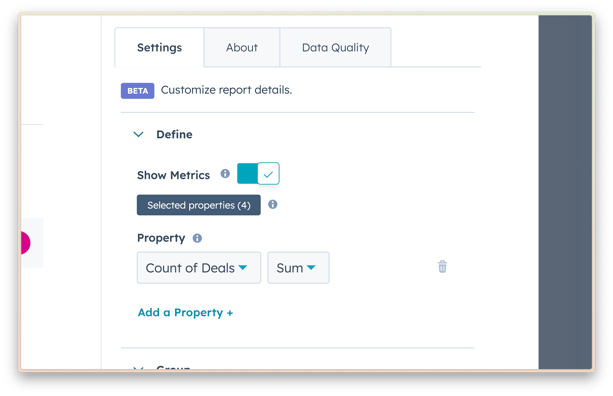
Task: Switch to the Data Quality tab
Action: coord(335,47)
